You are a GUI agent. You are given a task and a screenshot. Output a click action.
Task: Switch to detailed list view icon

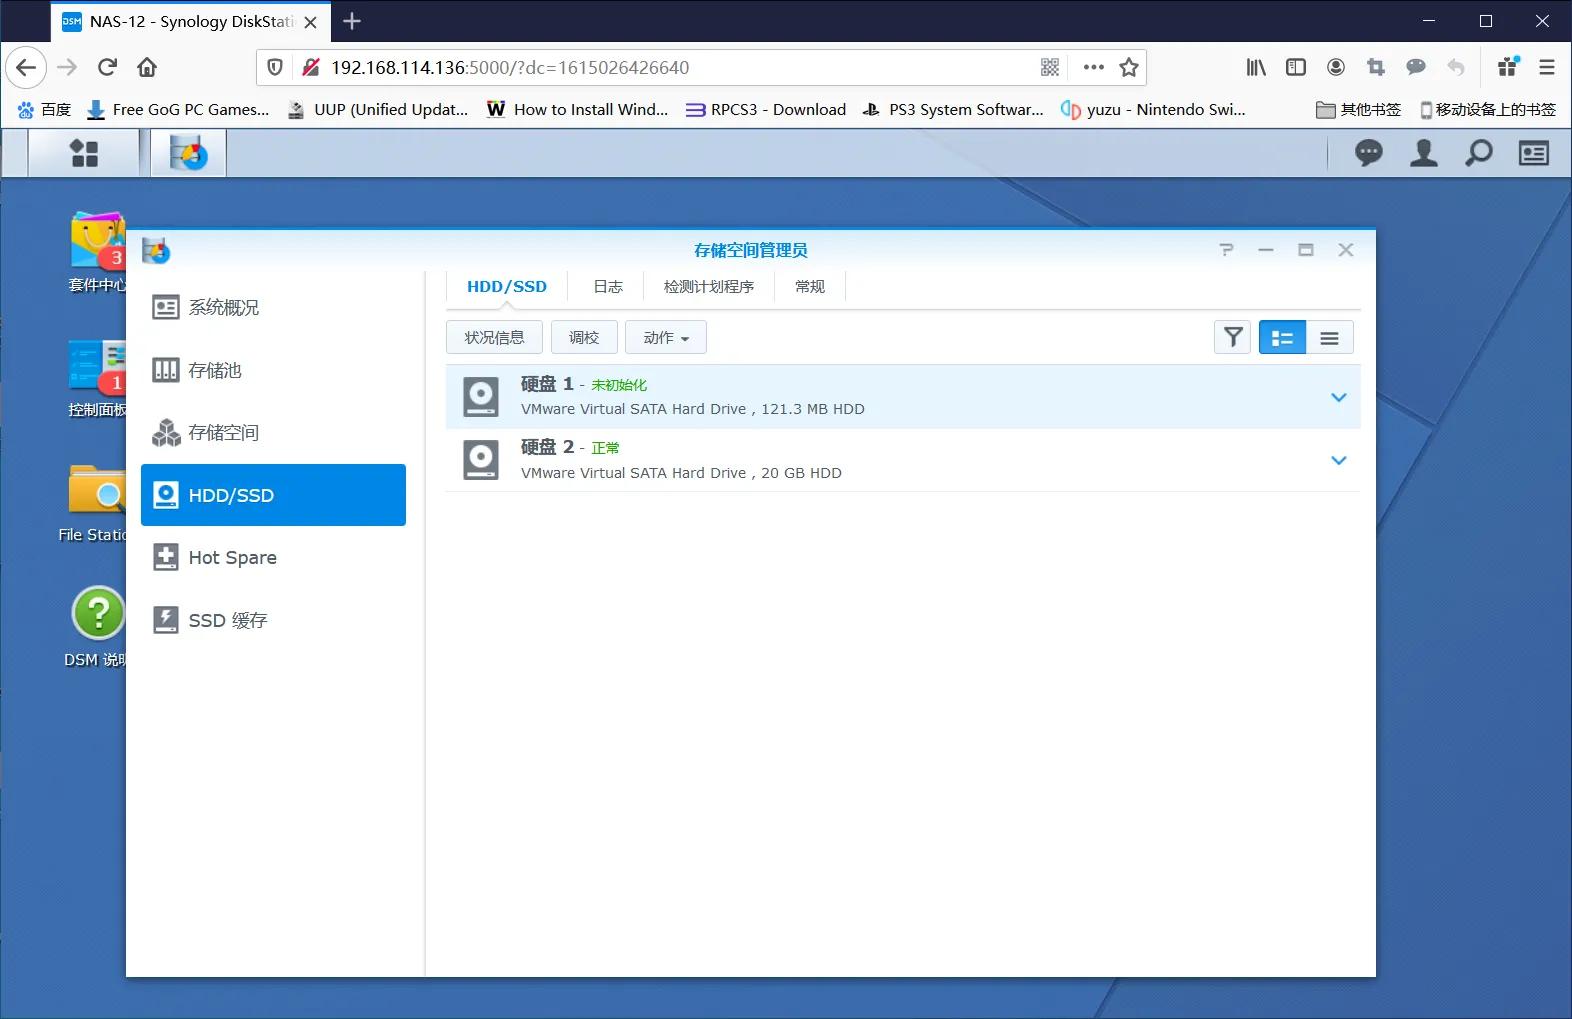pyautogui.click(x=1282, y=337)
